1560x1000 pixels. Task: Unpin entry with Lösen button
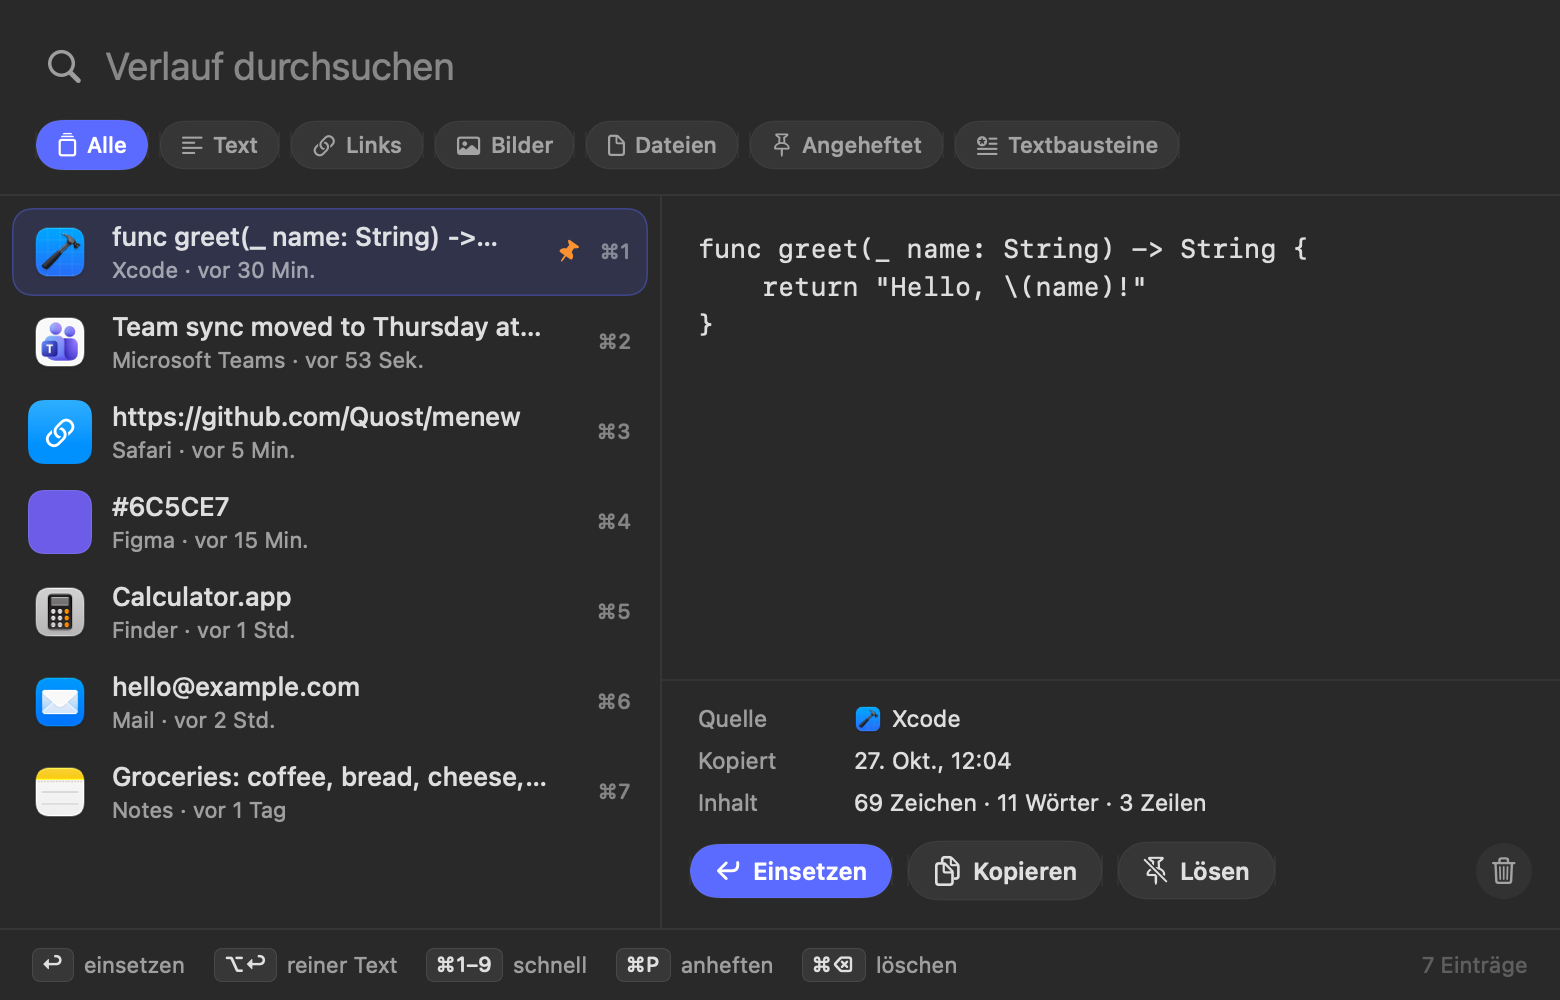(1196, 871)
